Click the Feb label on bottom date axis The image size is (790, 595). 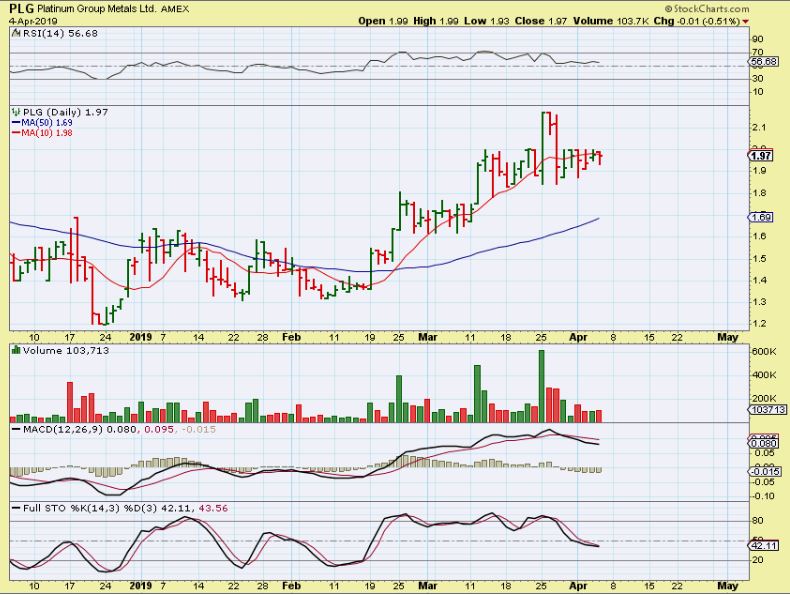291,586
